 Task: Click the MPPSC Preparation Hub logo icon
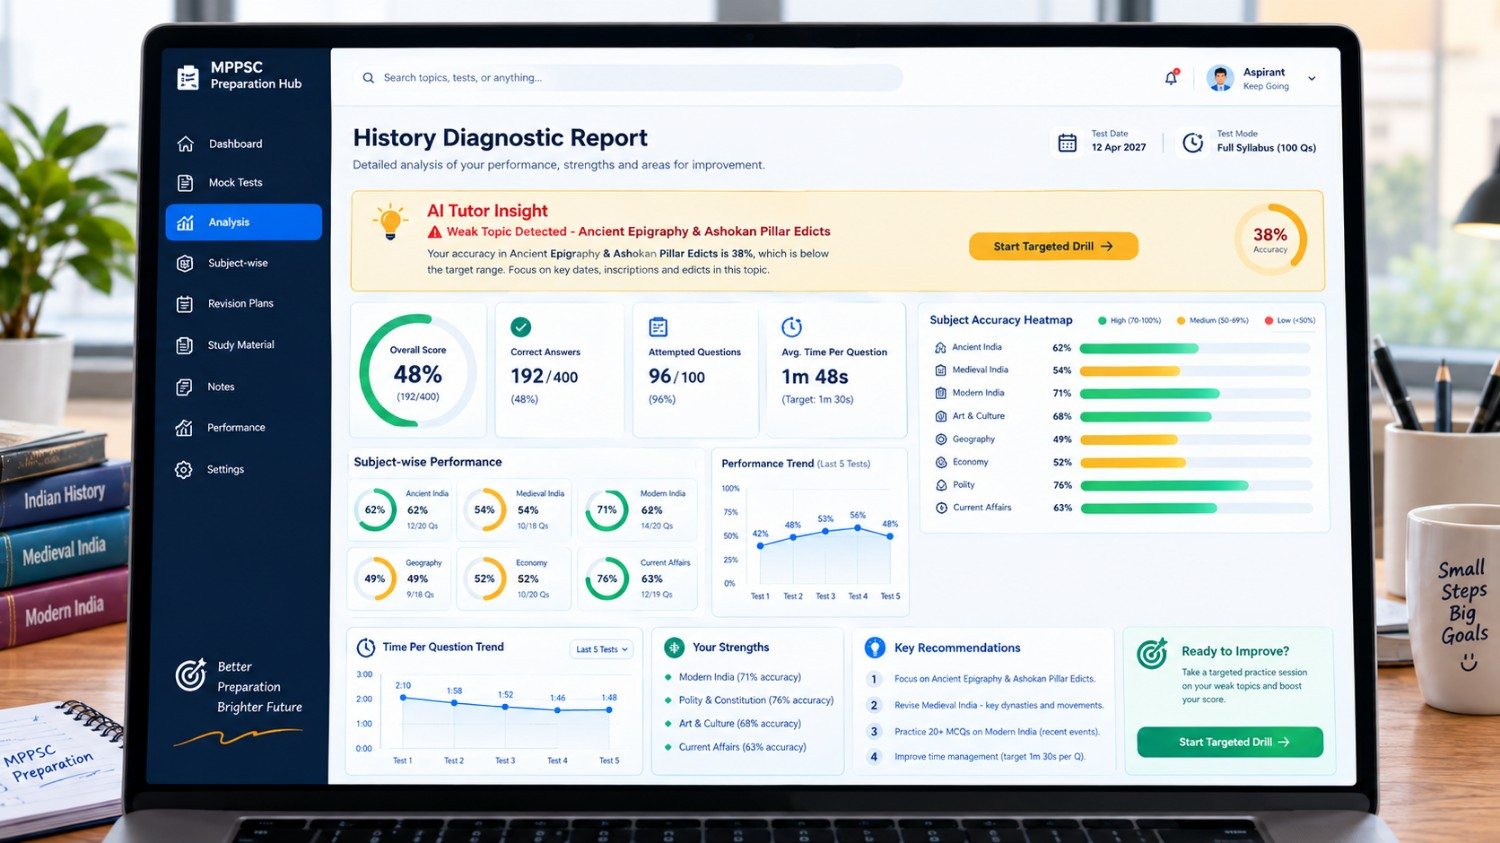(188, 77)
